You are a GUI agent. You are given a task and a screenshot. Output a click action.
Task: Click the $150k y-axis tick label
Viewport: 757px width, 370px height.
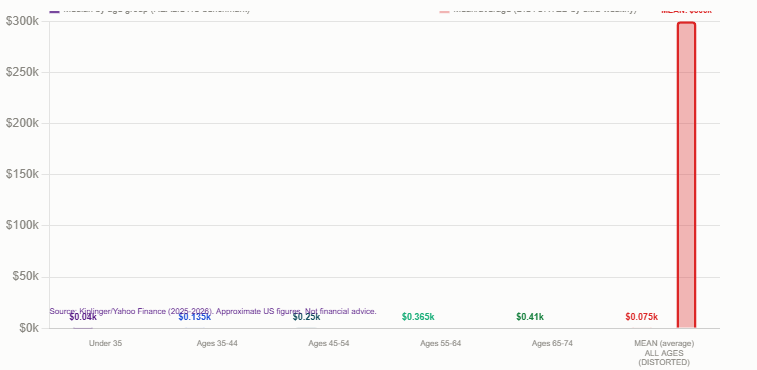(x=22, y=174)
